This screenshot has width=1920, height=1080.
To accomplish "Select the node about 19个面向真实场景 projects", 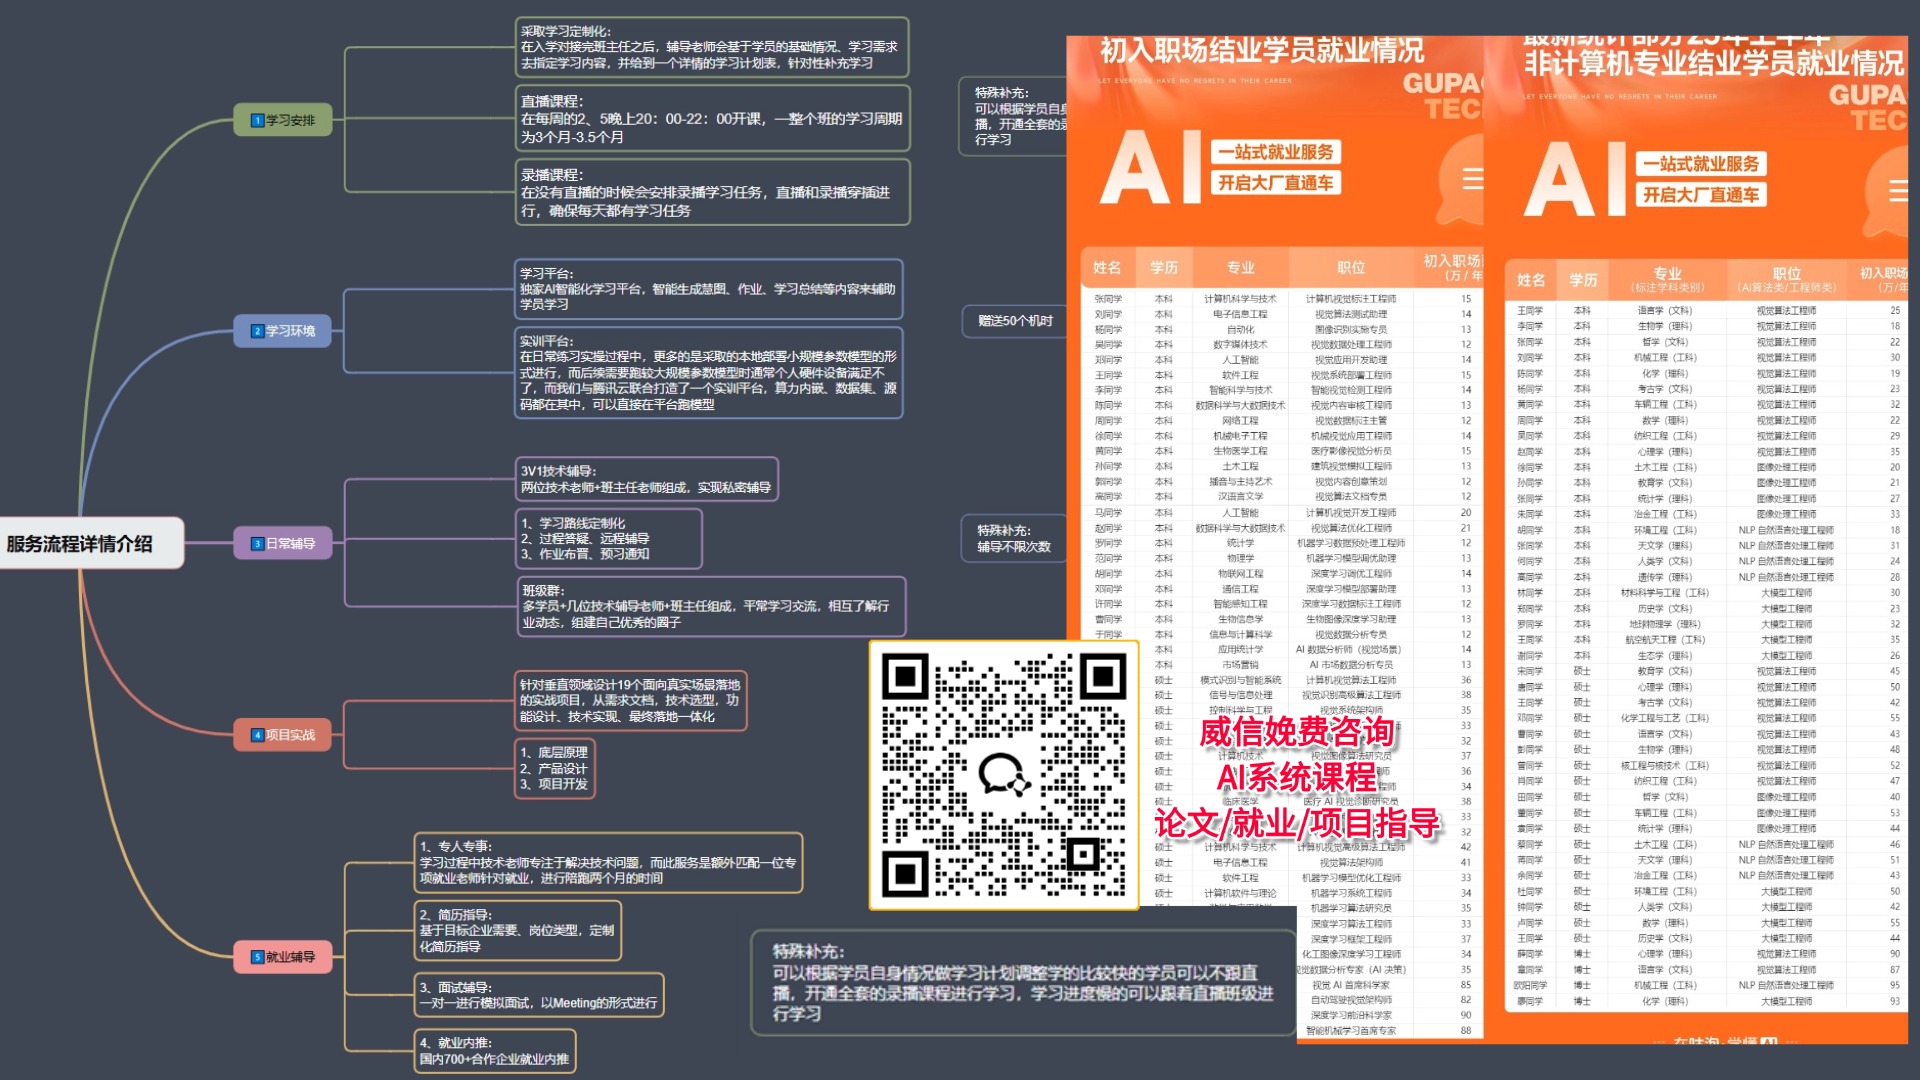I will tap(630, 701).
